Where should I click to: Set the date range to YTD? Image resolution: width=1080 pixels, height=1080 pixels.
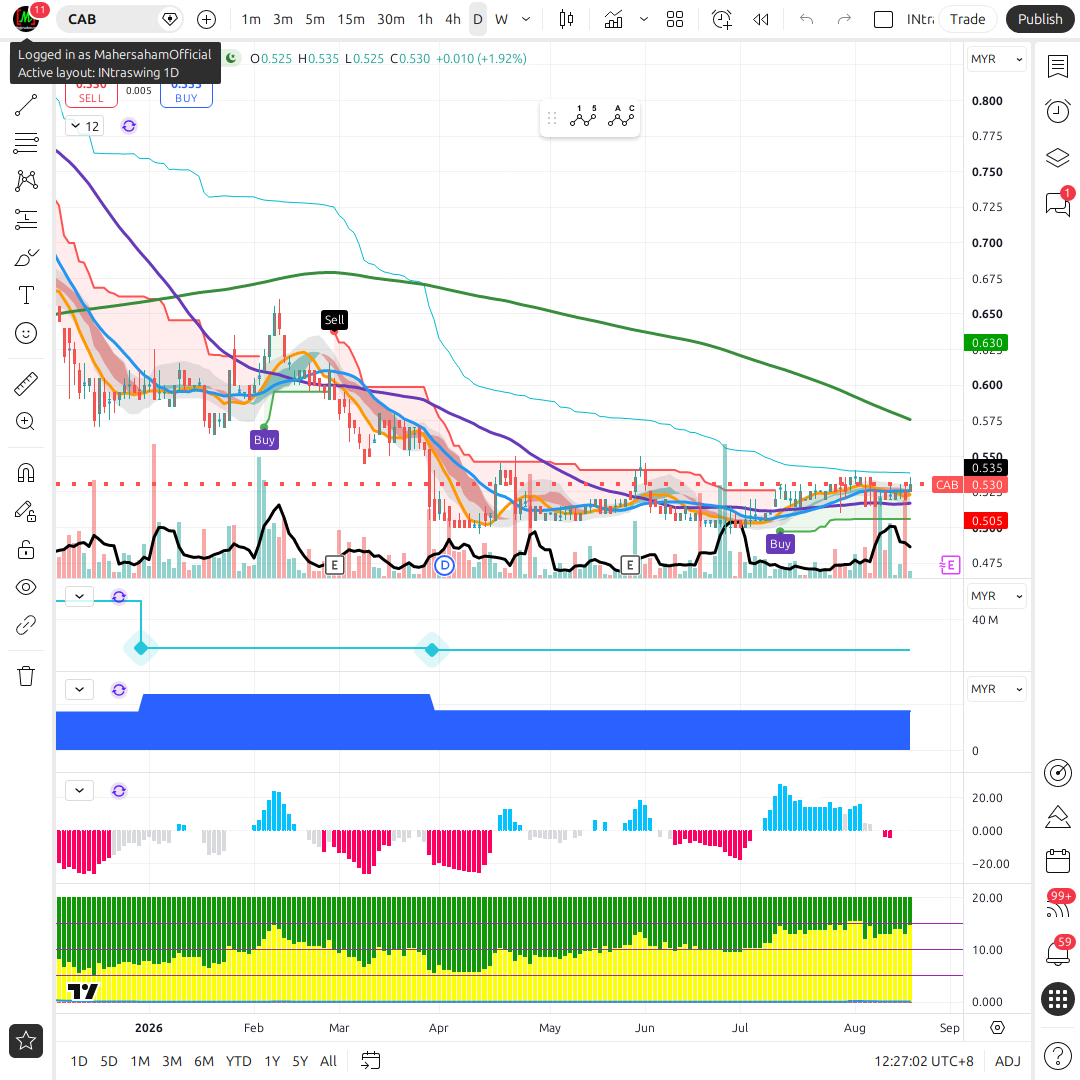coord(238,1061)
